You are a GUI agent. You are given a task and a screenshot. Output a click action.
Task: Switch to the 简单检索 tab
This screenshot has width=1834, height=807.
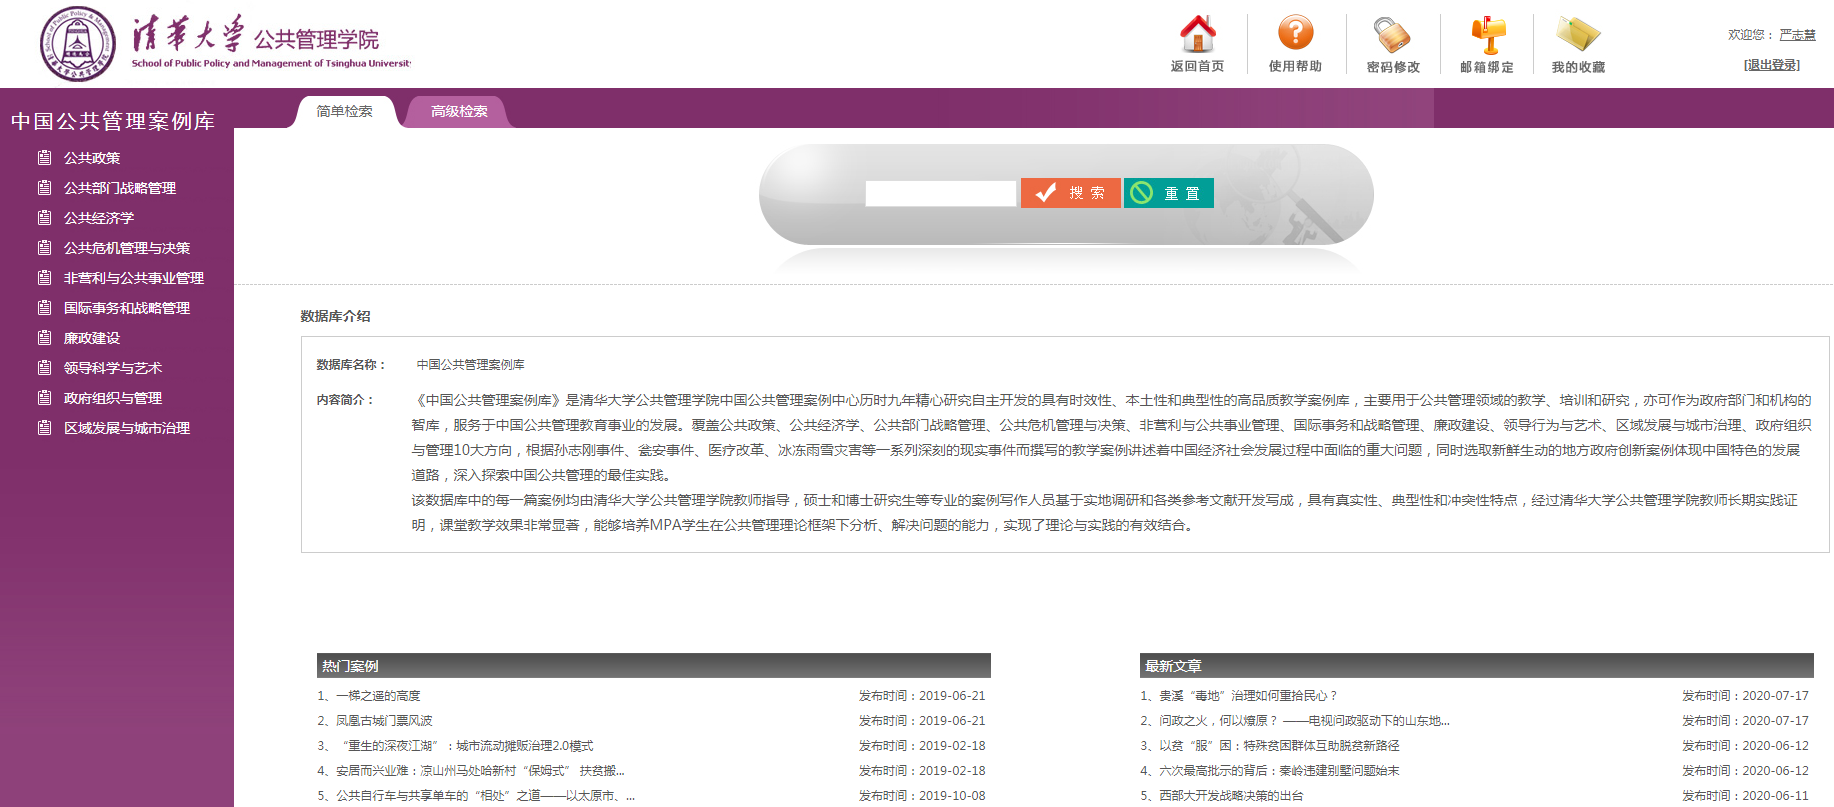pyautogui.click(x=345, y=112)
